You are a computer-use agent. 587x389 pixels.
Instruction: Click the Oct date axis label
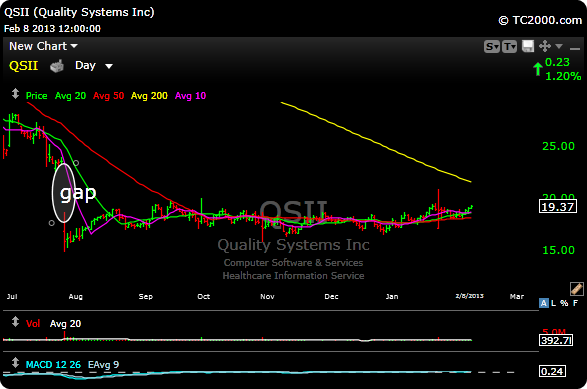[x=204, y=297]
